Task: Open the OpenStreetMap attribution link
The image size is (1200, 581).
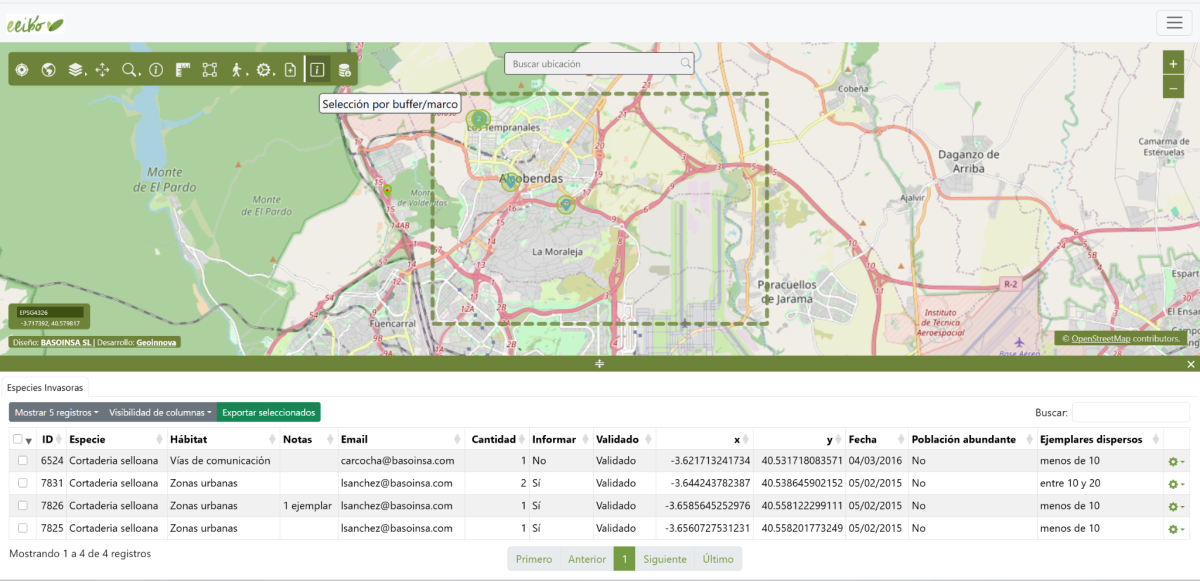Action: point(1101,339)
